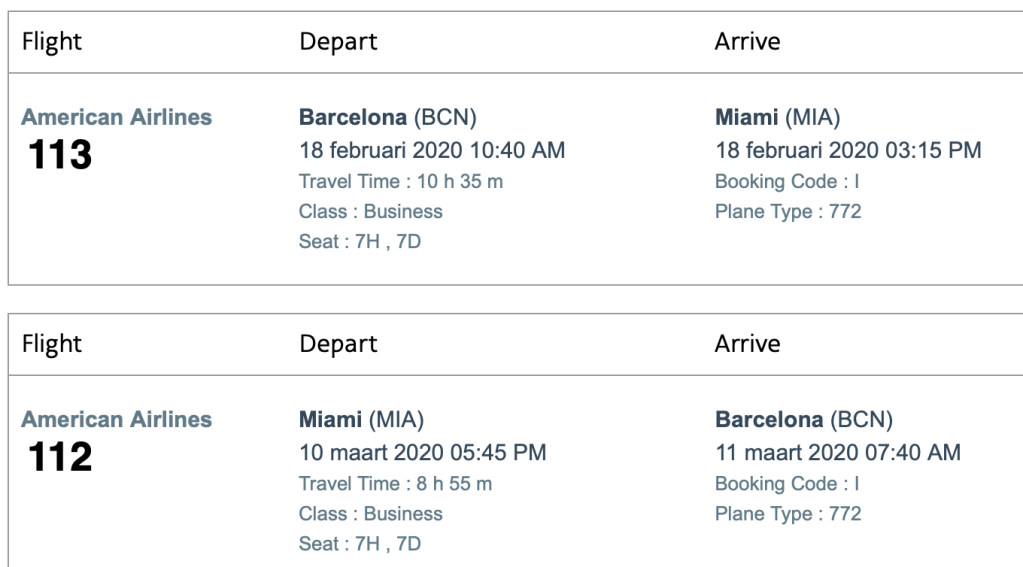This screenshot has height=567, width=1023.
Task: Click Barcelona (BCN) arrival in second flight
Action: click(803, 420)
